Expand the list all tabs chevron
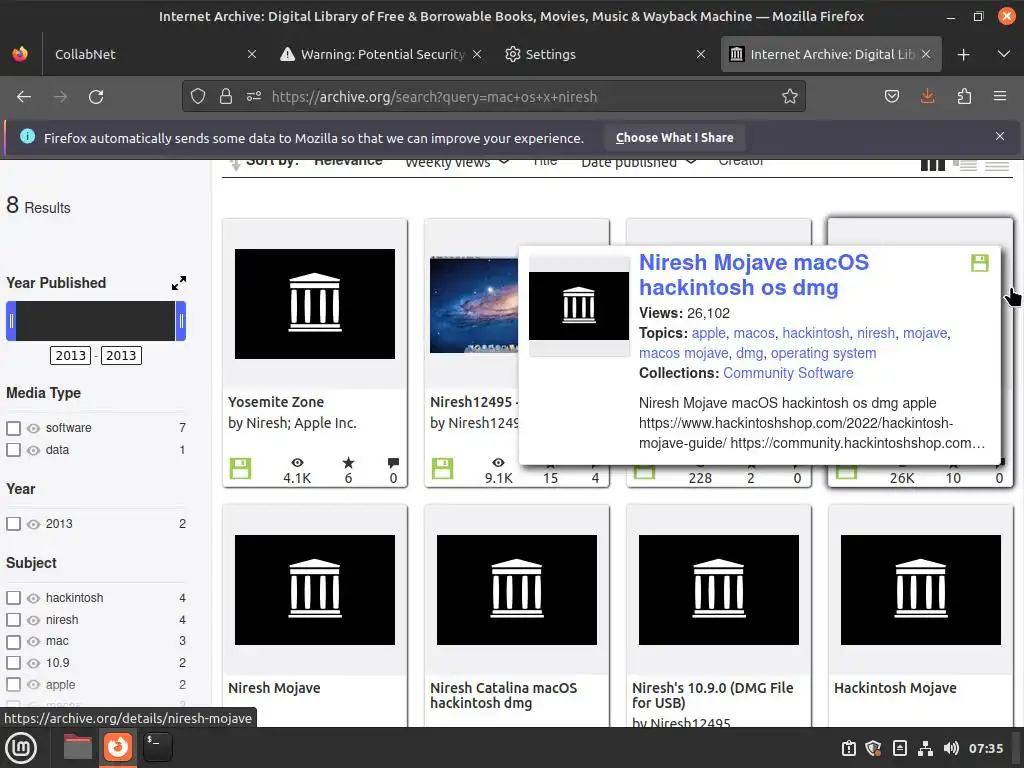This screenshot has width=1024, height=768. [1004, 54]
